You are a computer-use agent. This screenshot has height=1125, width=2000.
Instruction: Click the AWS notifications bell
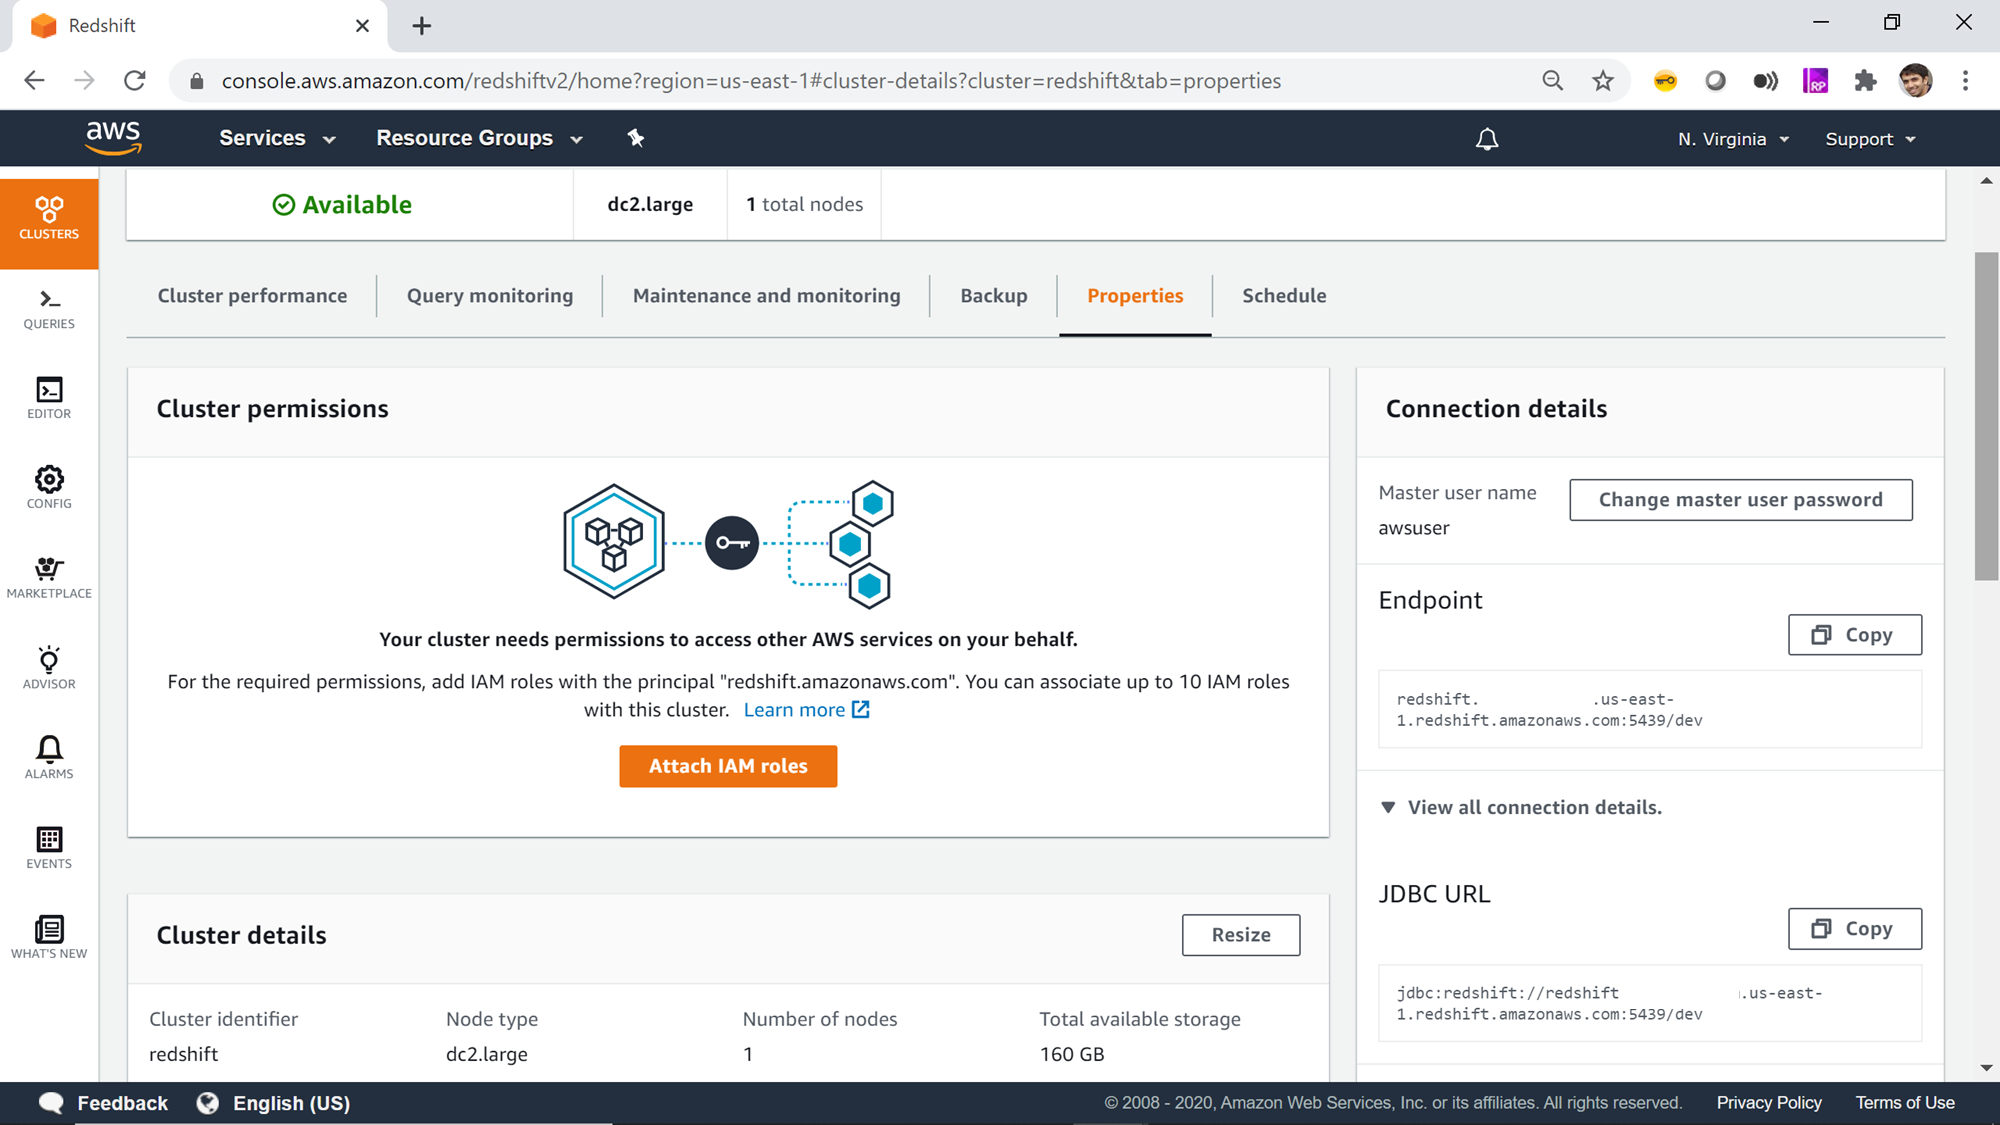(x=1487, y=139)
